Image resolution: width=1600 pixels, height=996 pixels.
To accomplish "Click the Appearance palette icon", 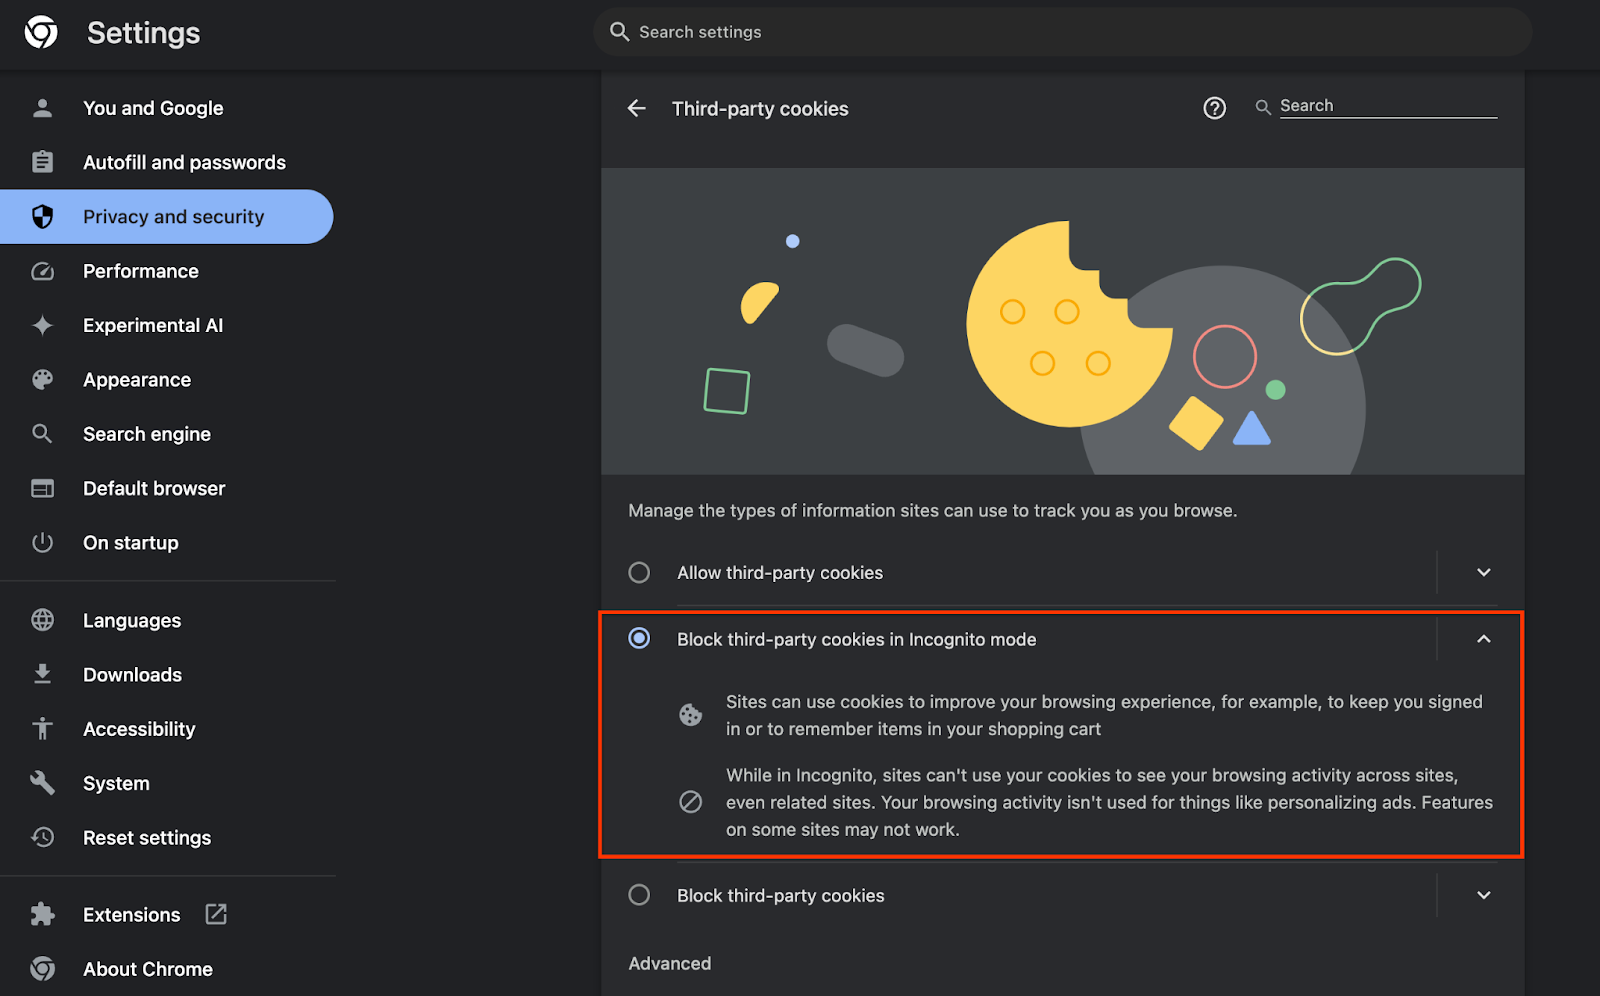I will [x=42, y=379].
